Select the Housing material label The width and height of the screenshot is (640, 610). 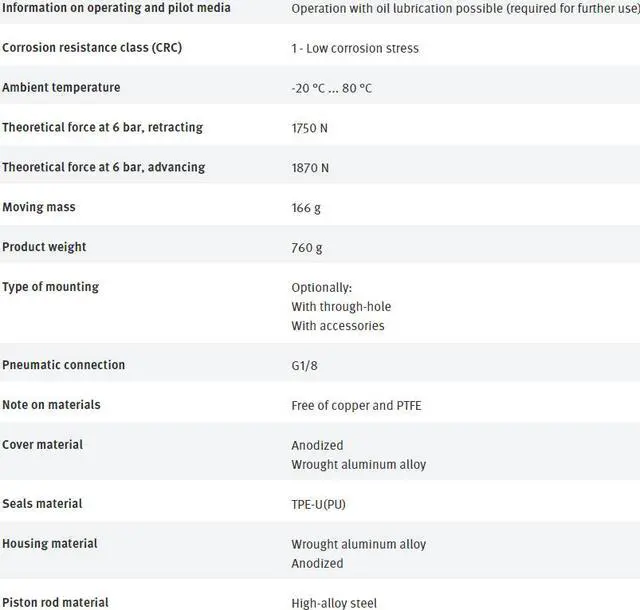pyautogui.click(x=50, y=544)
